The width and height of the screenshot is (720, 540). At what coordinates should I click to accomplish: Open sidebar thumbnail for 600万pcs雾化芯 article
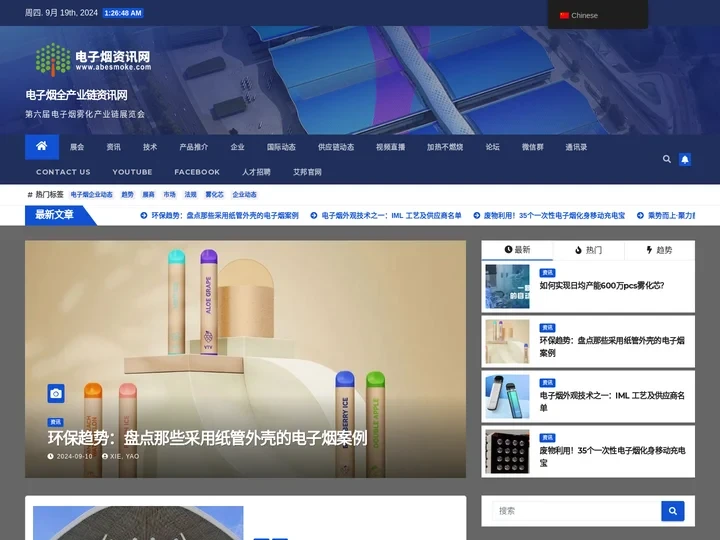click(x=507, y=286)
